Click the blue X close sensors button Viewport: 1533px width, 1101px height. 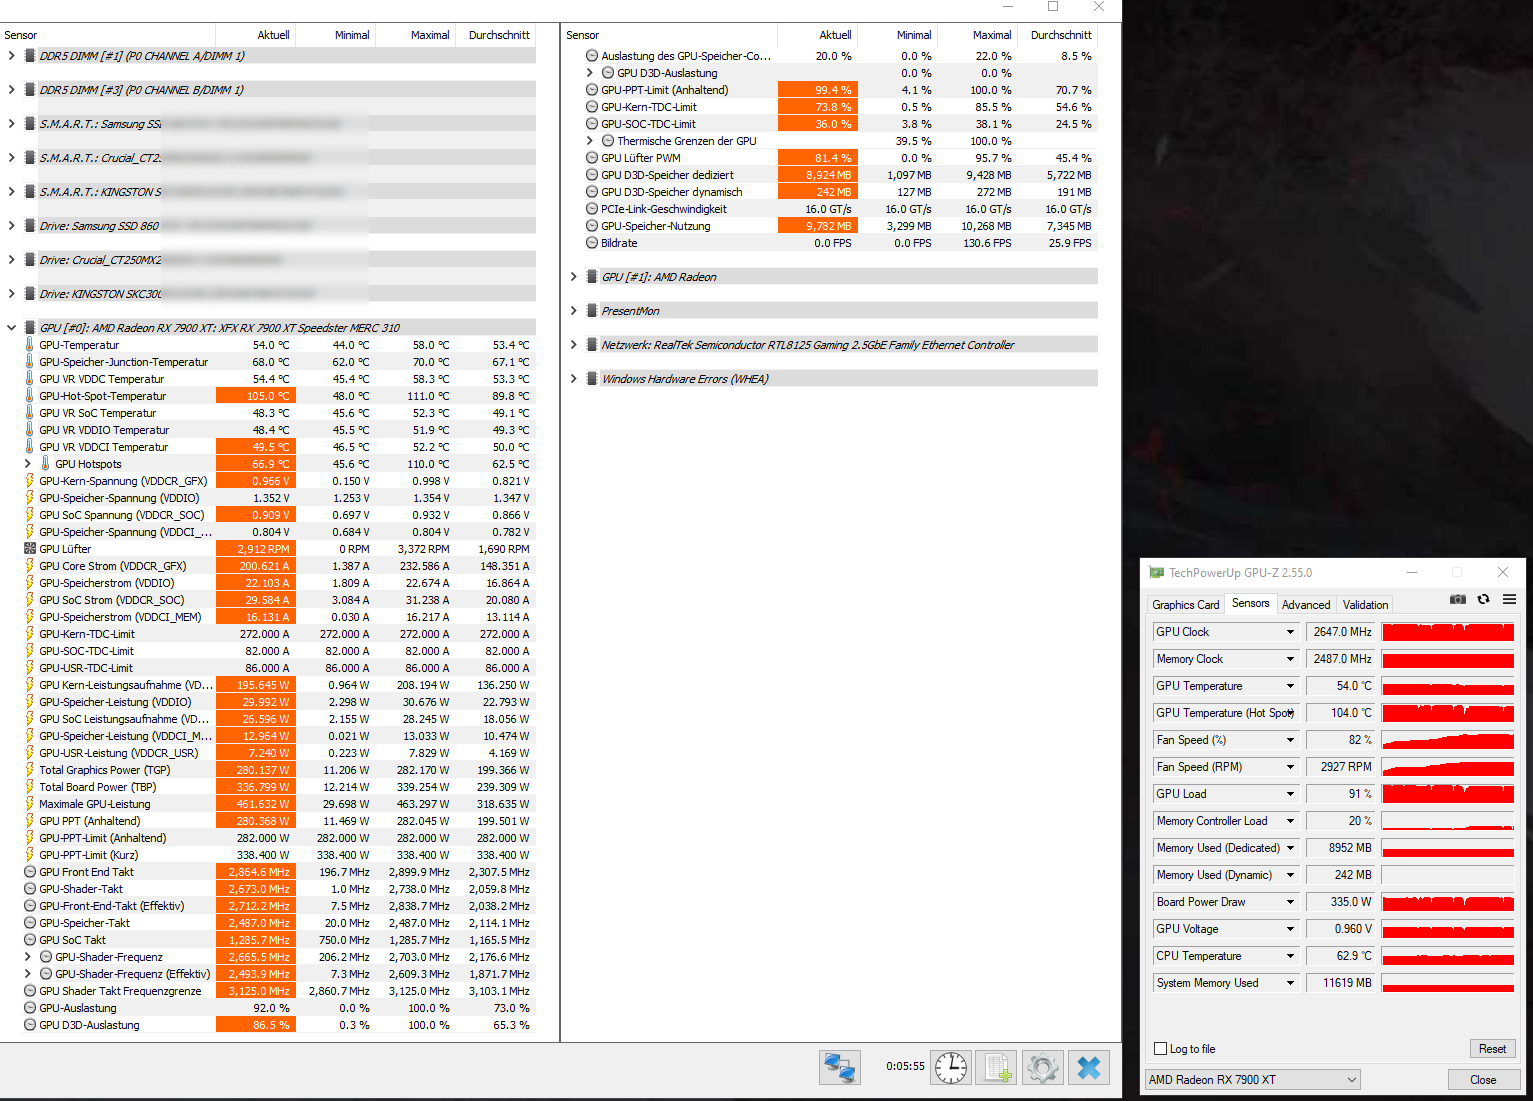[x=1089, y=1068]
